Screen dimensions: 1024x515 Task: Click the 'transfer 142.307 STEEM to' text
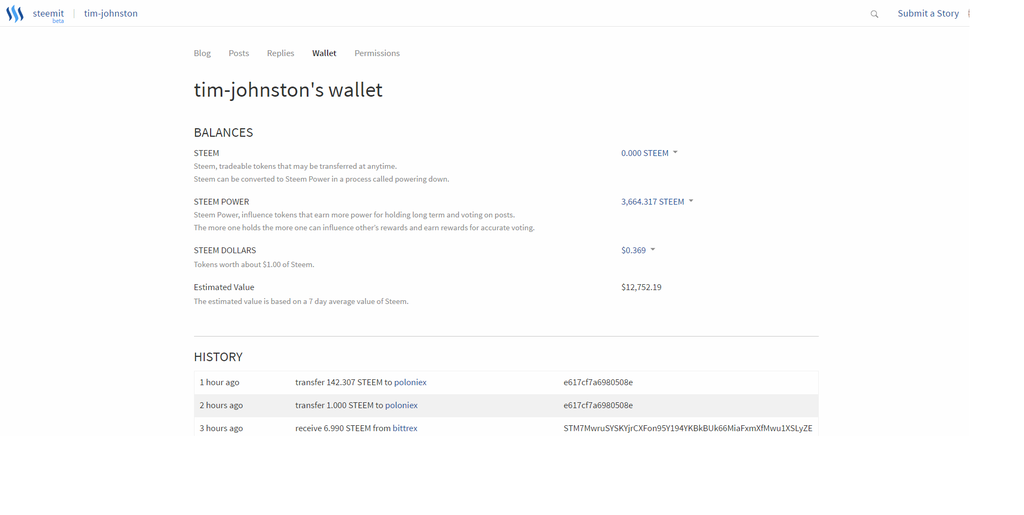point(344,382)
